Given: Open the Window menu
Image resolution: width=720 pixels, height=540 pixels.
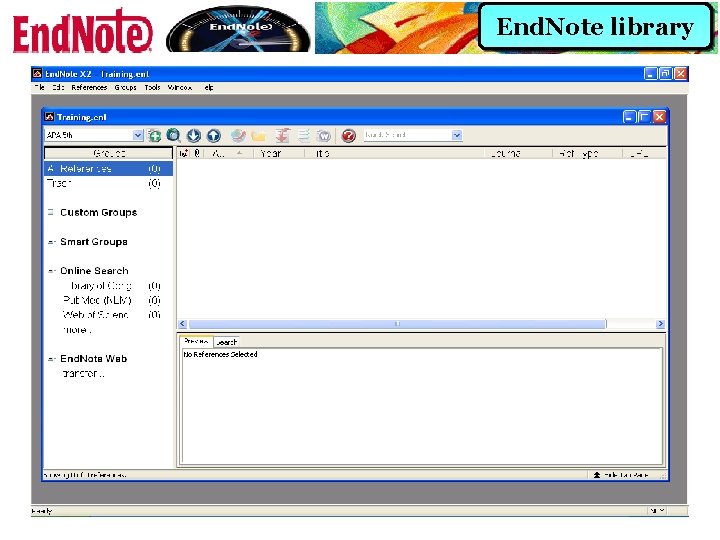Looking at the screenshot, I should pyautogui.click(x=180, y=87).
